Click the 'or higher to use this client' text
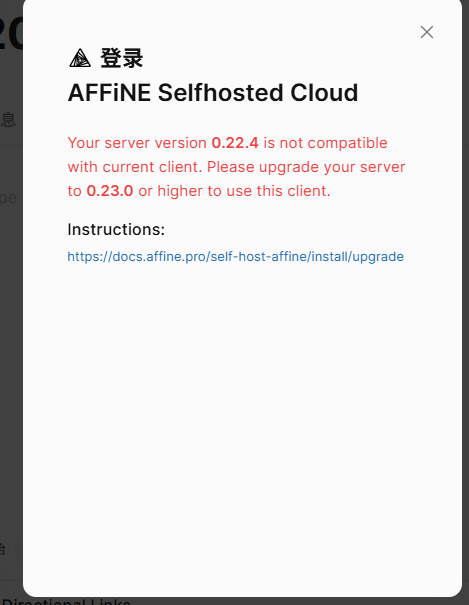Screen dimensions: 469x605 coord(234,191)
